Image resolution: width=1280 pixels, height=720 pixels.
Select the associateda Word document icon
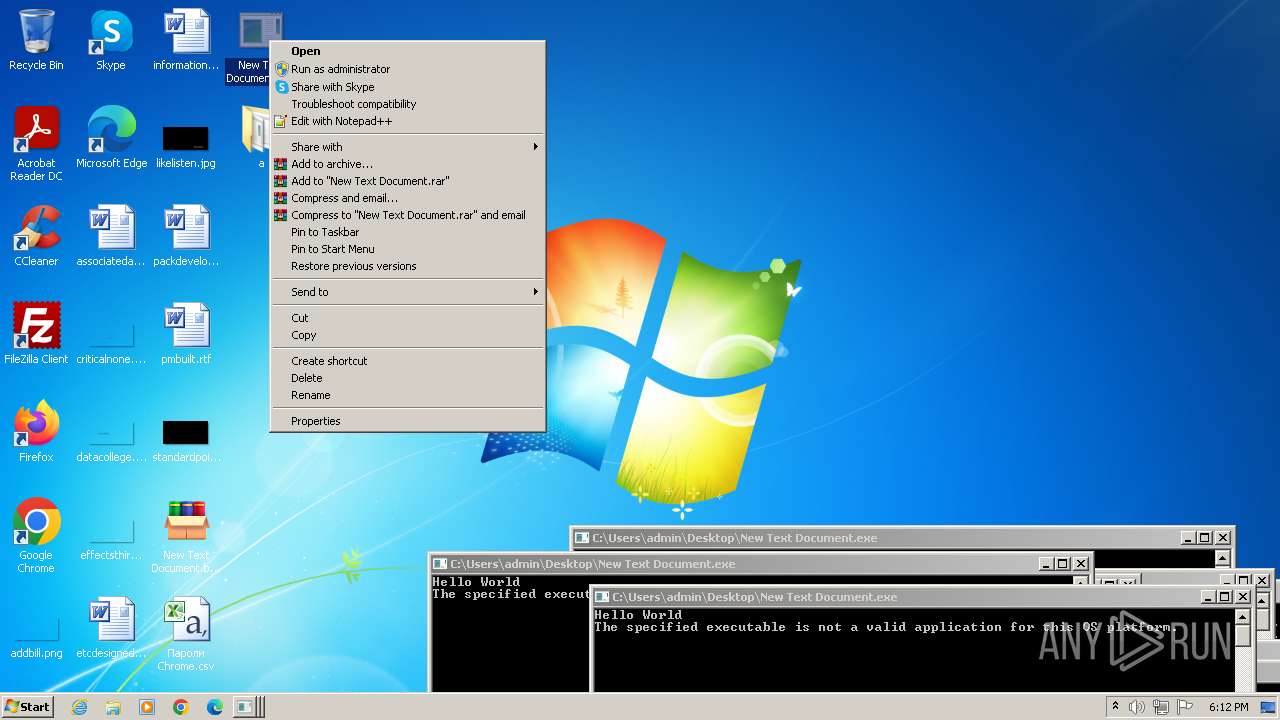pos(111,236)
